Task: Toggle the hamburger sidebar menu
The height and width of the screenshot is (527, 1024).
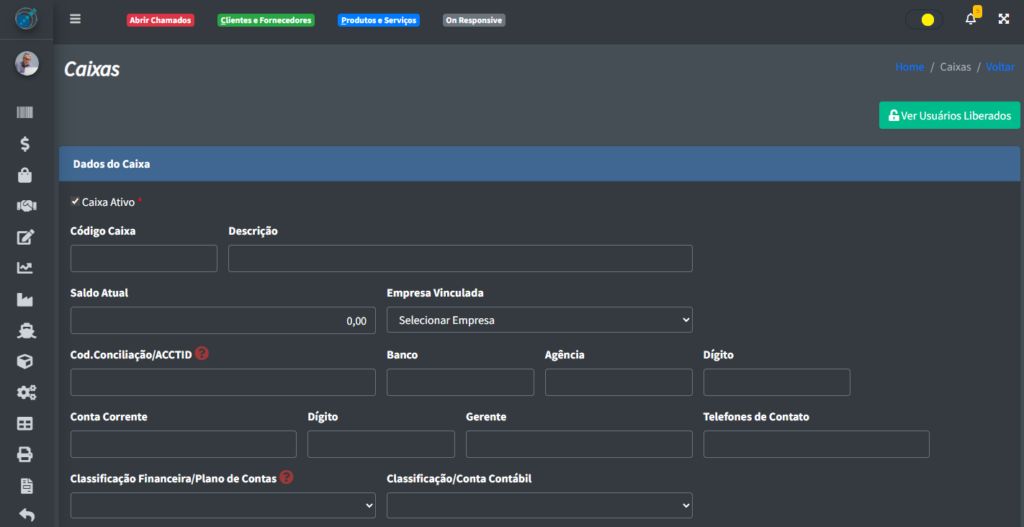Action: (x=76, y=19)
